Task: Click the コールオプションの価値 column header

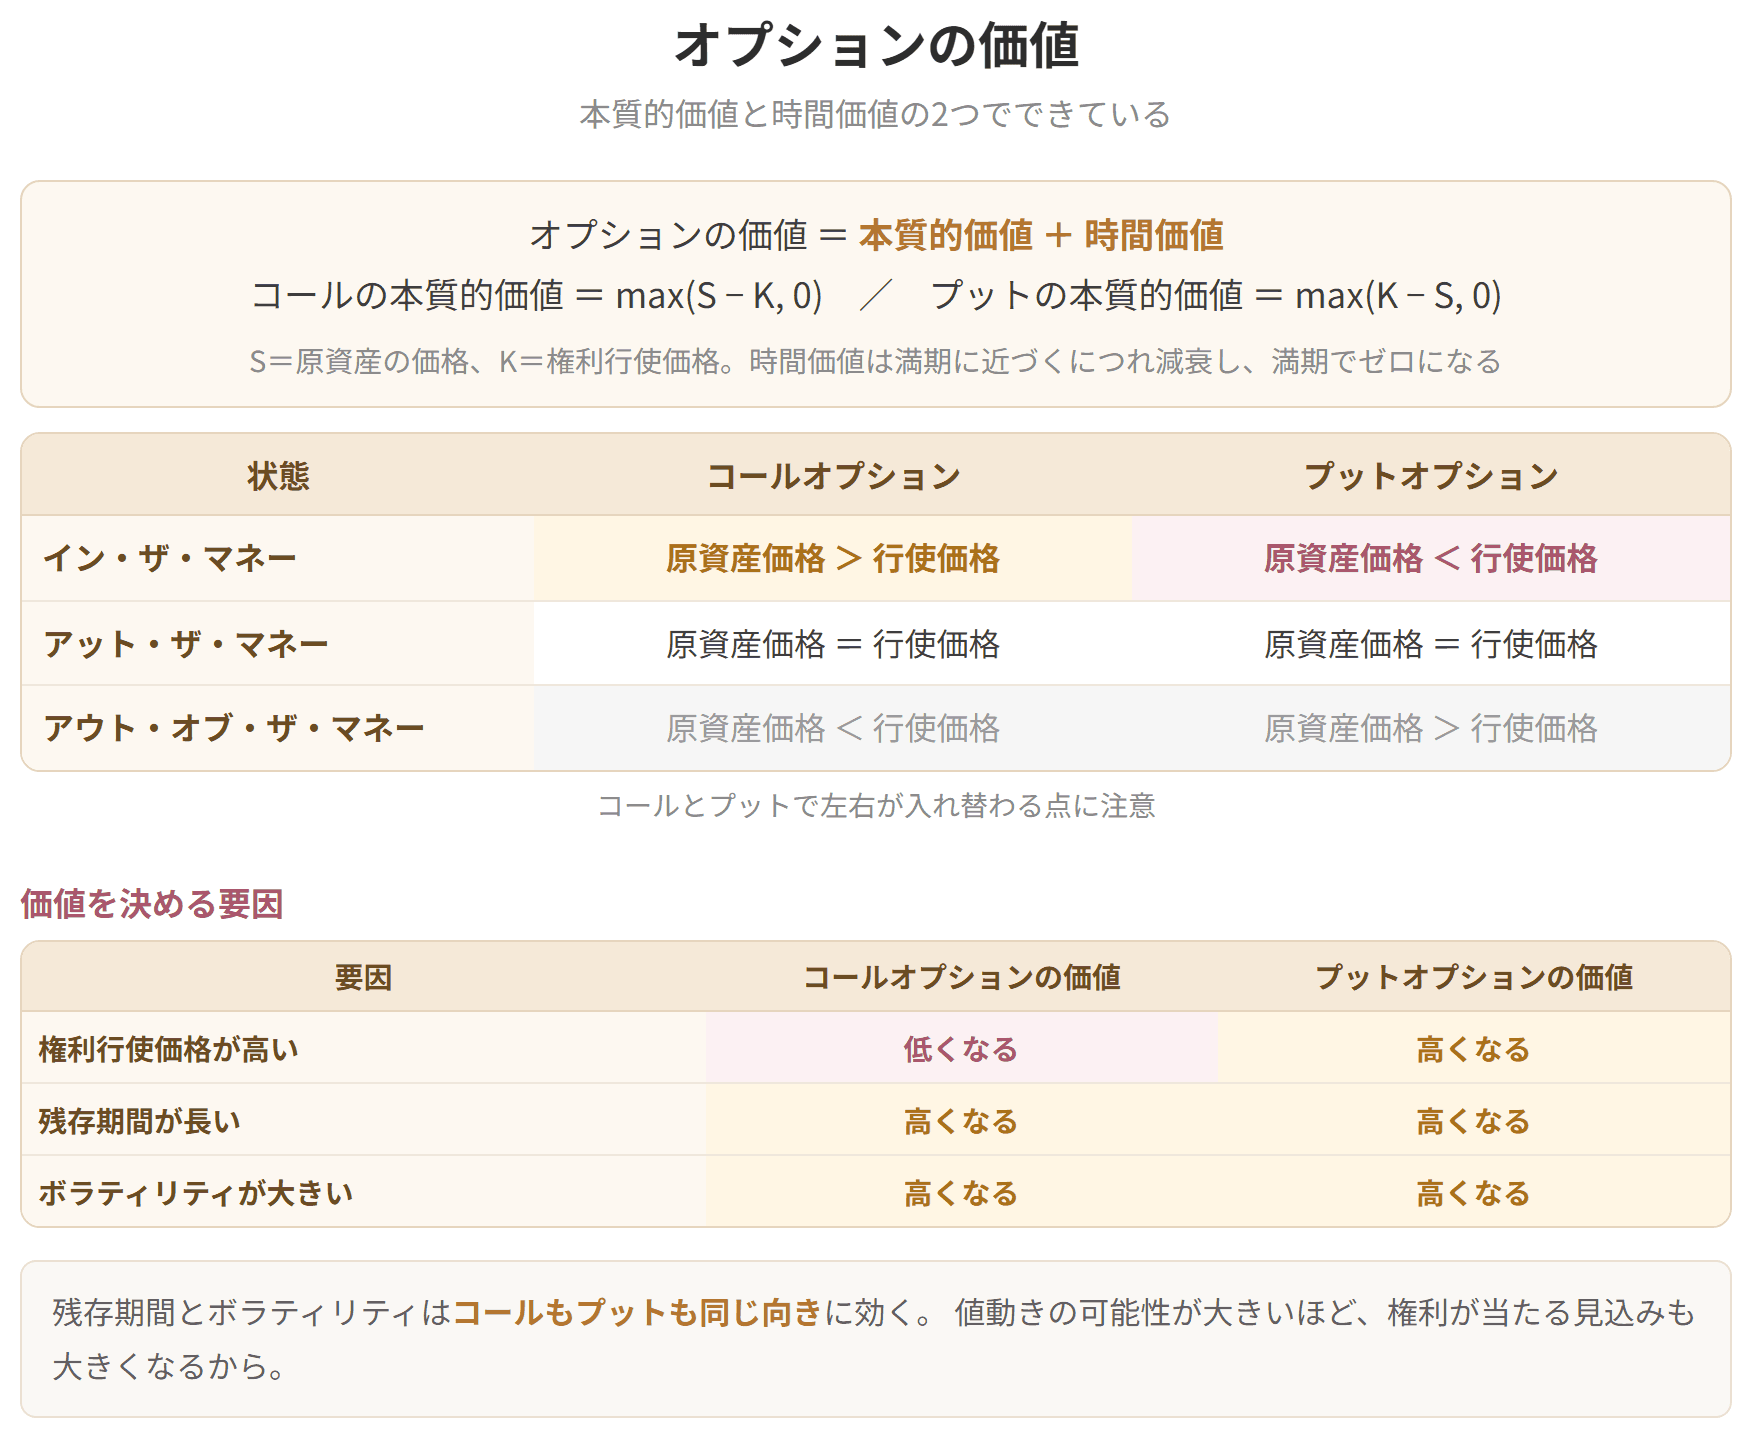Action: (x=962, y=976)
